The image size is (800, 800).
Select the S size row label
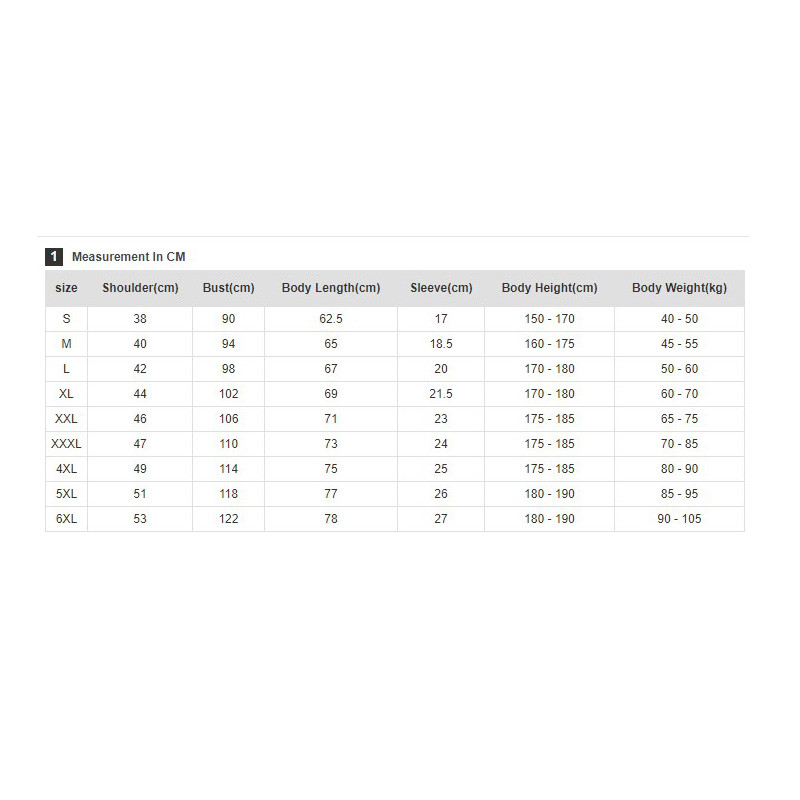(x=66, y=319)
